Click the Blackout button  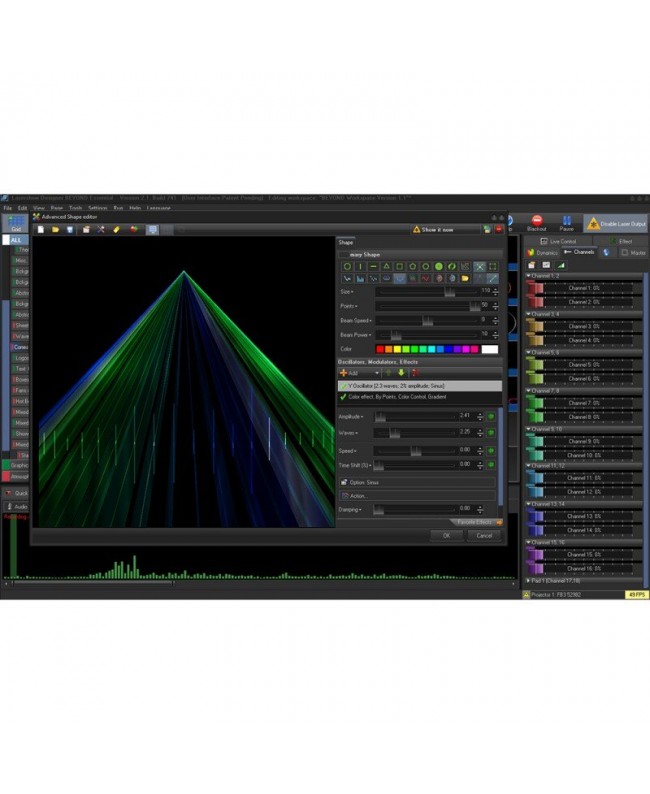(537, 223)
